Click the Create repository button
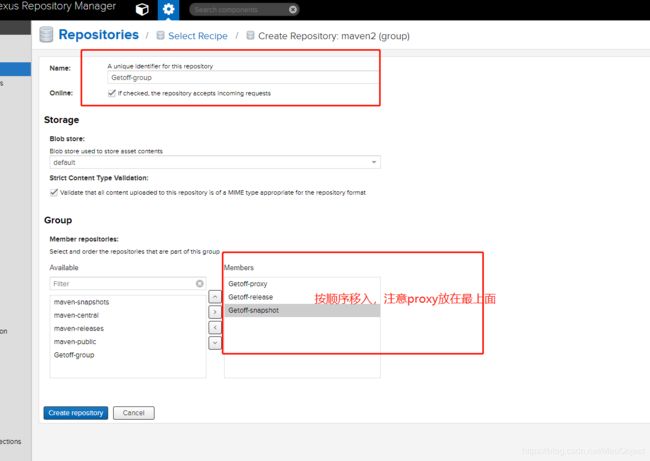 point(76,413)
